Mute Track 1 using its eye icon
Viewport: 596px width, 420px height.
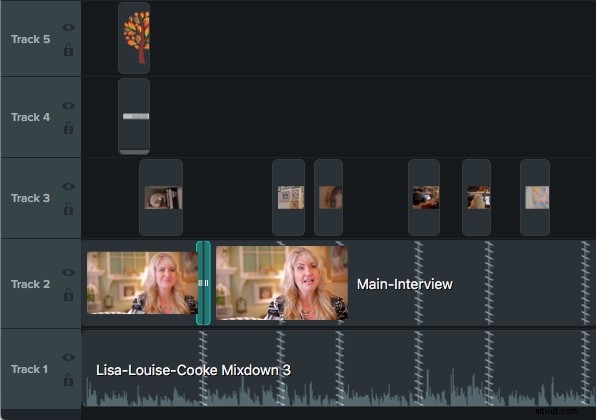tap(68, 357)
